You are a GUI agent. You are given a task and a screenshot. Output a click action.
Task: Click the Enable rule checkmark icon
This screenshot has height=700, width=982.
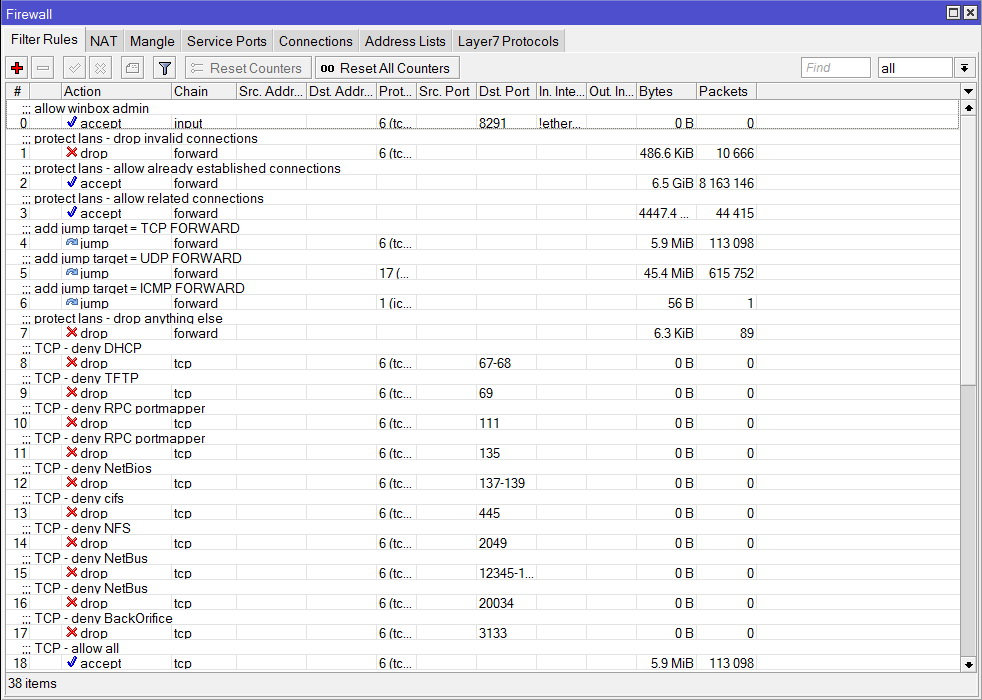pyautogui.click(x=75, y=68)
